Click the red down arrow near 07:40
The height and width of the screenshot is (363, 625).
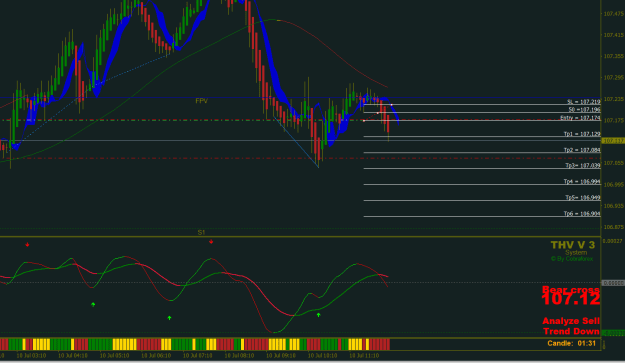pyautogui.click(x=211, y=241)
